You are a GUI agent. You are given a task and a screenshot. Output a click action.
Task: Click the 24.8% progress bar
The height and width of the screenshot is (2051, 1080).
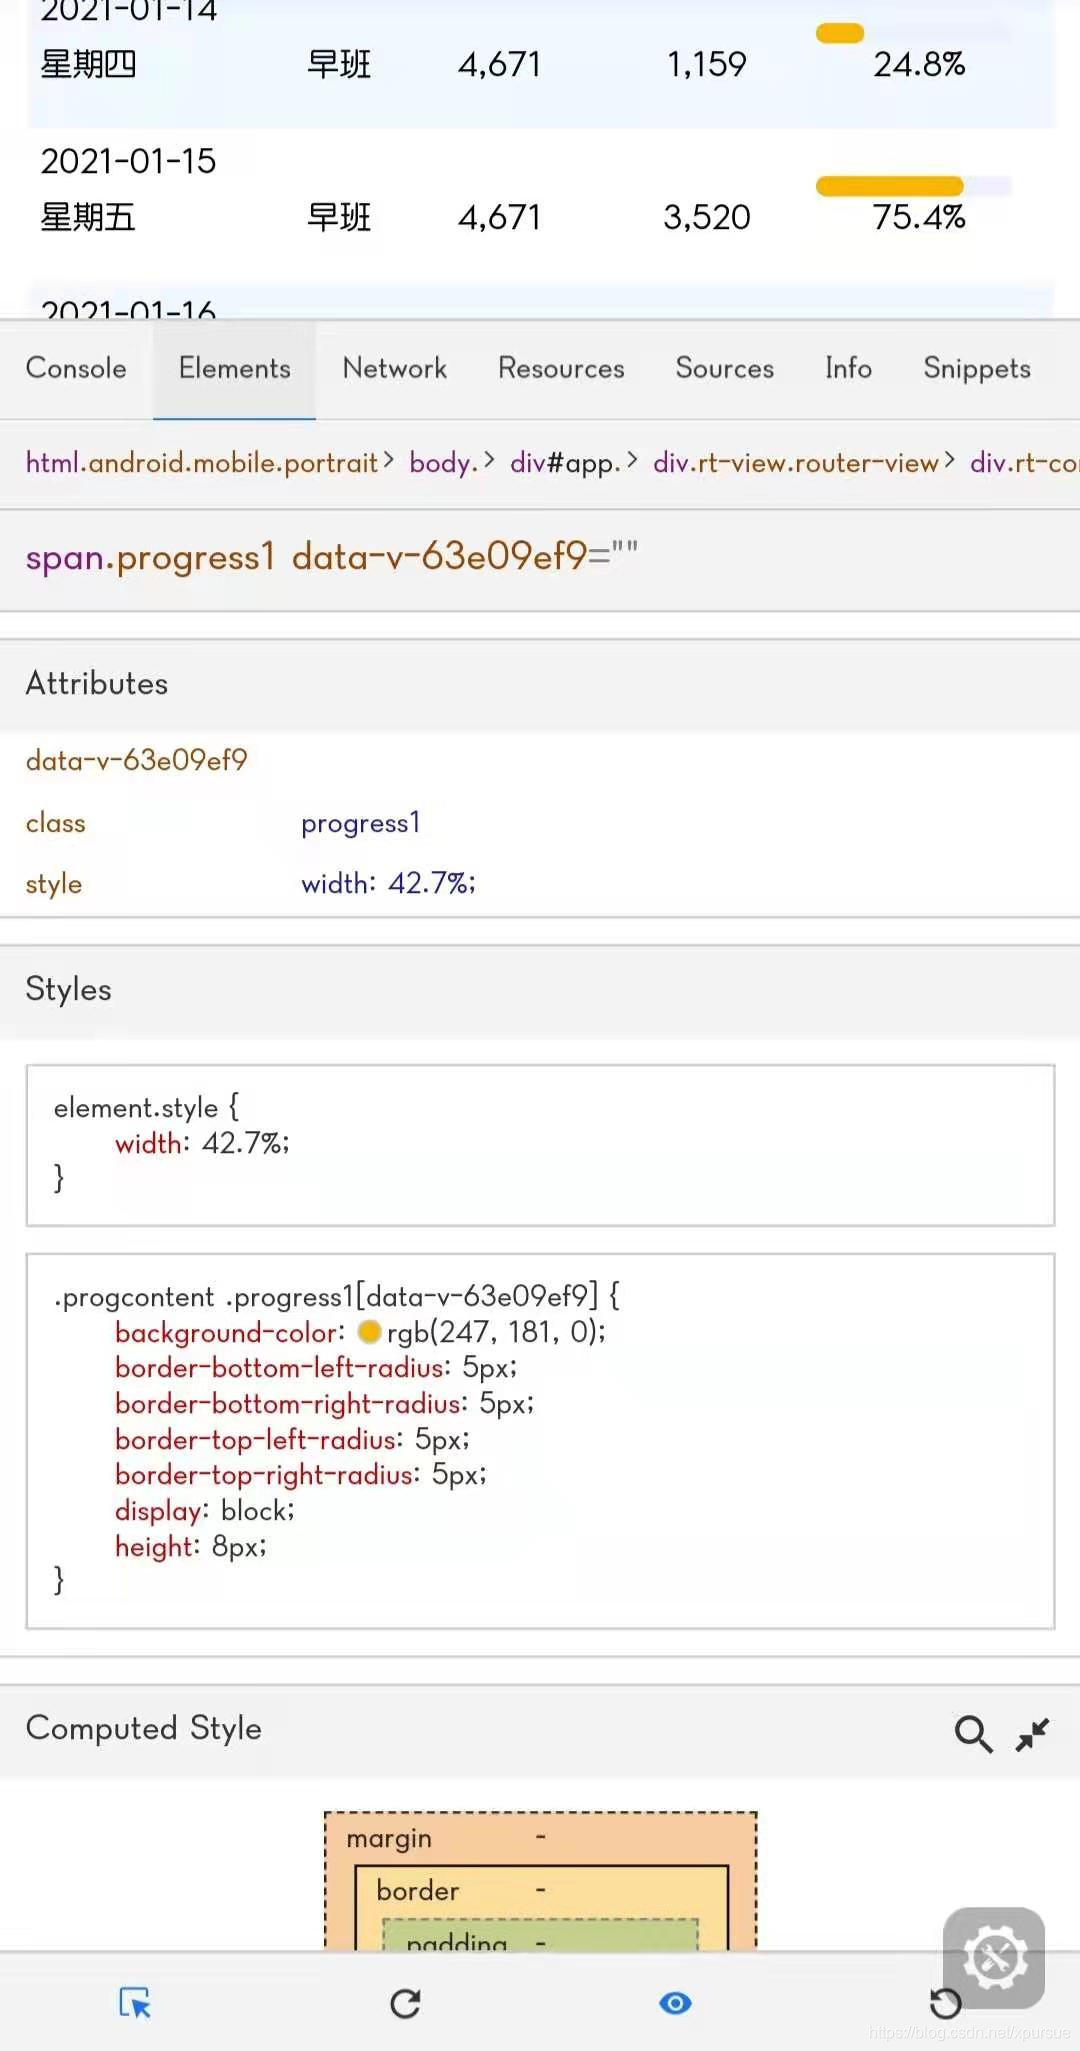tap(914, 33)
